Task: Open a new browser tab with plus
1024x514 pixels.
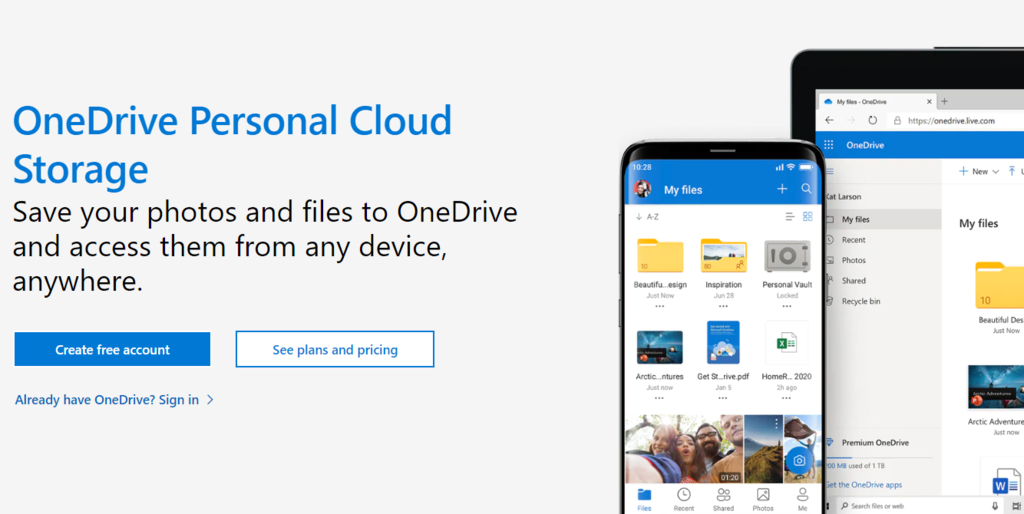Action: (x=944, y=101)
